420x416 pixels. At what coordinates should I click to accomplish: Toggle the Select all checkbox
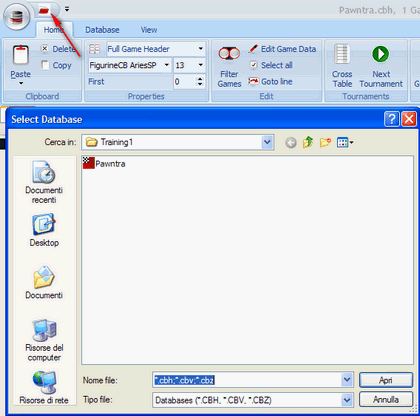(x=254, y=65)
